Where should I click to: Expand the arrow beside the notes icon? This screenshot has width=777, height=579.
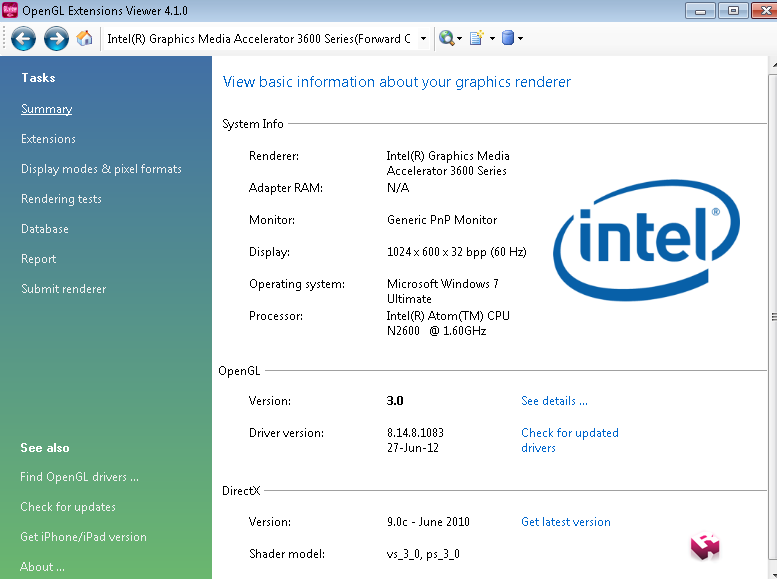(490, 39)
